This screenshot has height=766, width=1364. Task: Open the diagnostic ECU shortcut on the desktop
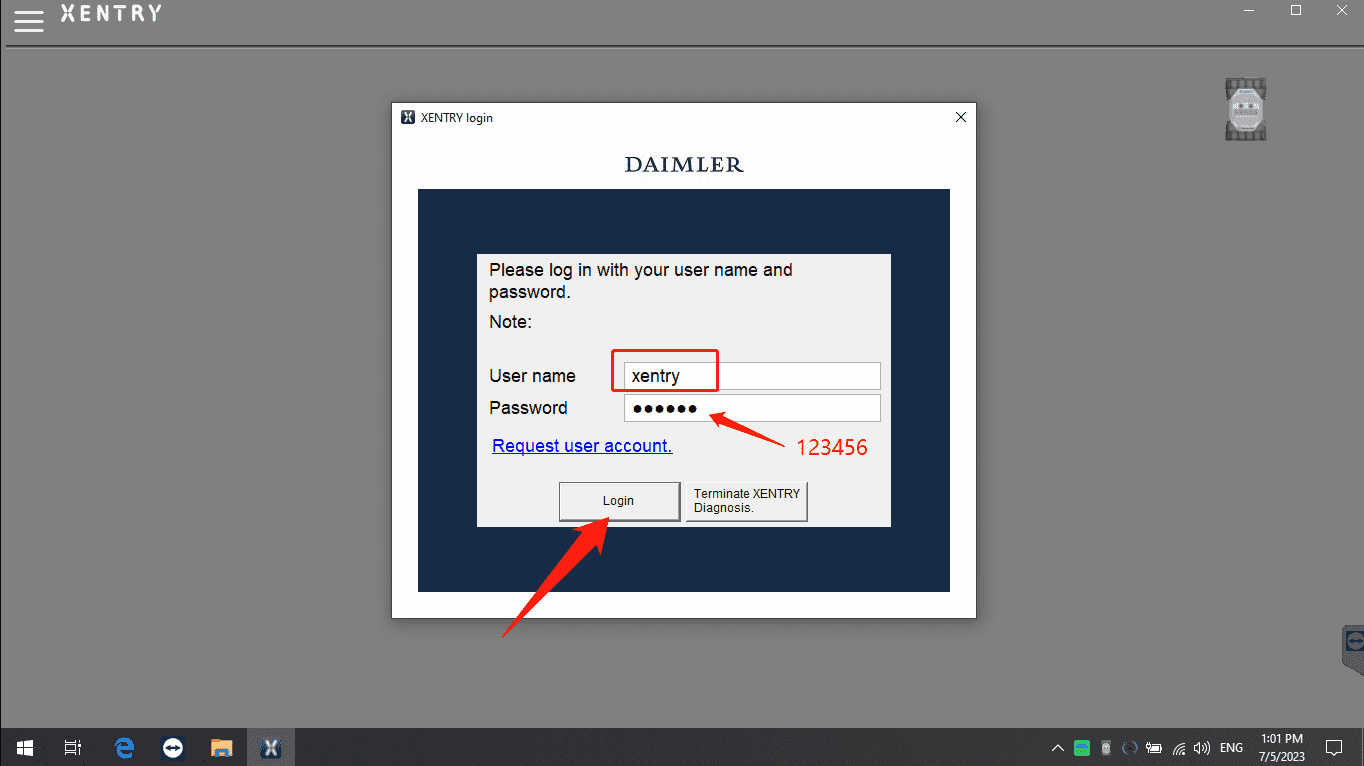(1244, 109)
